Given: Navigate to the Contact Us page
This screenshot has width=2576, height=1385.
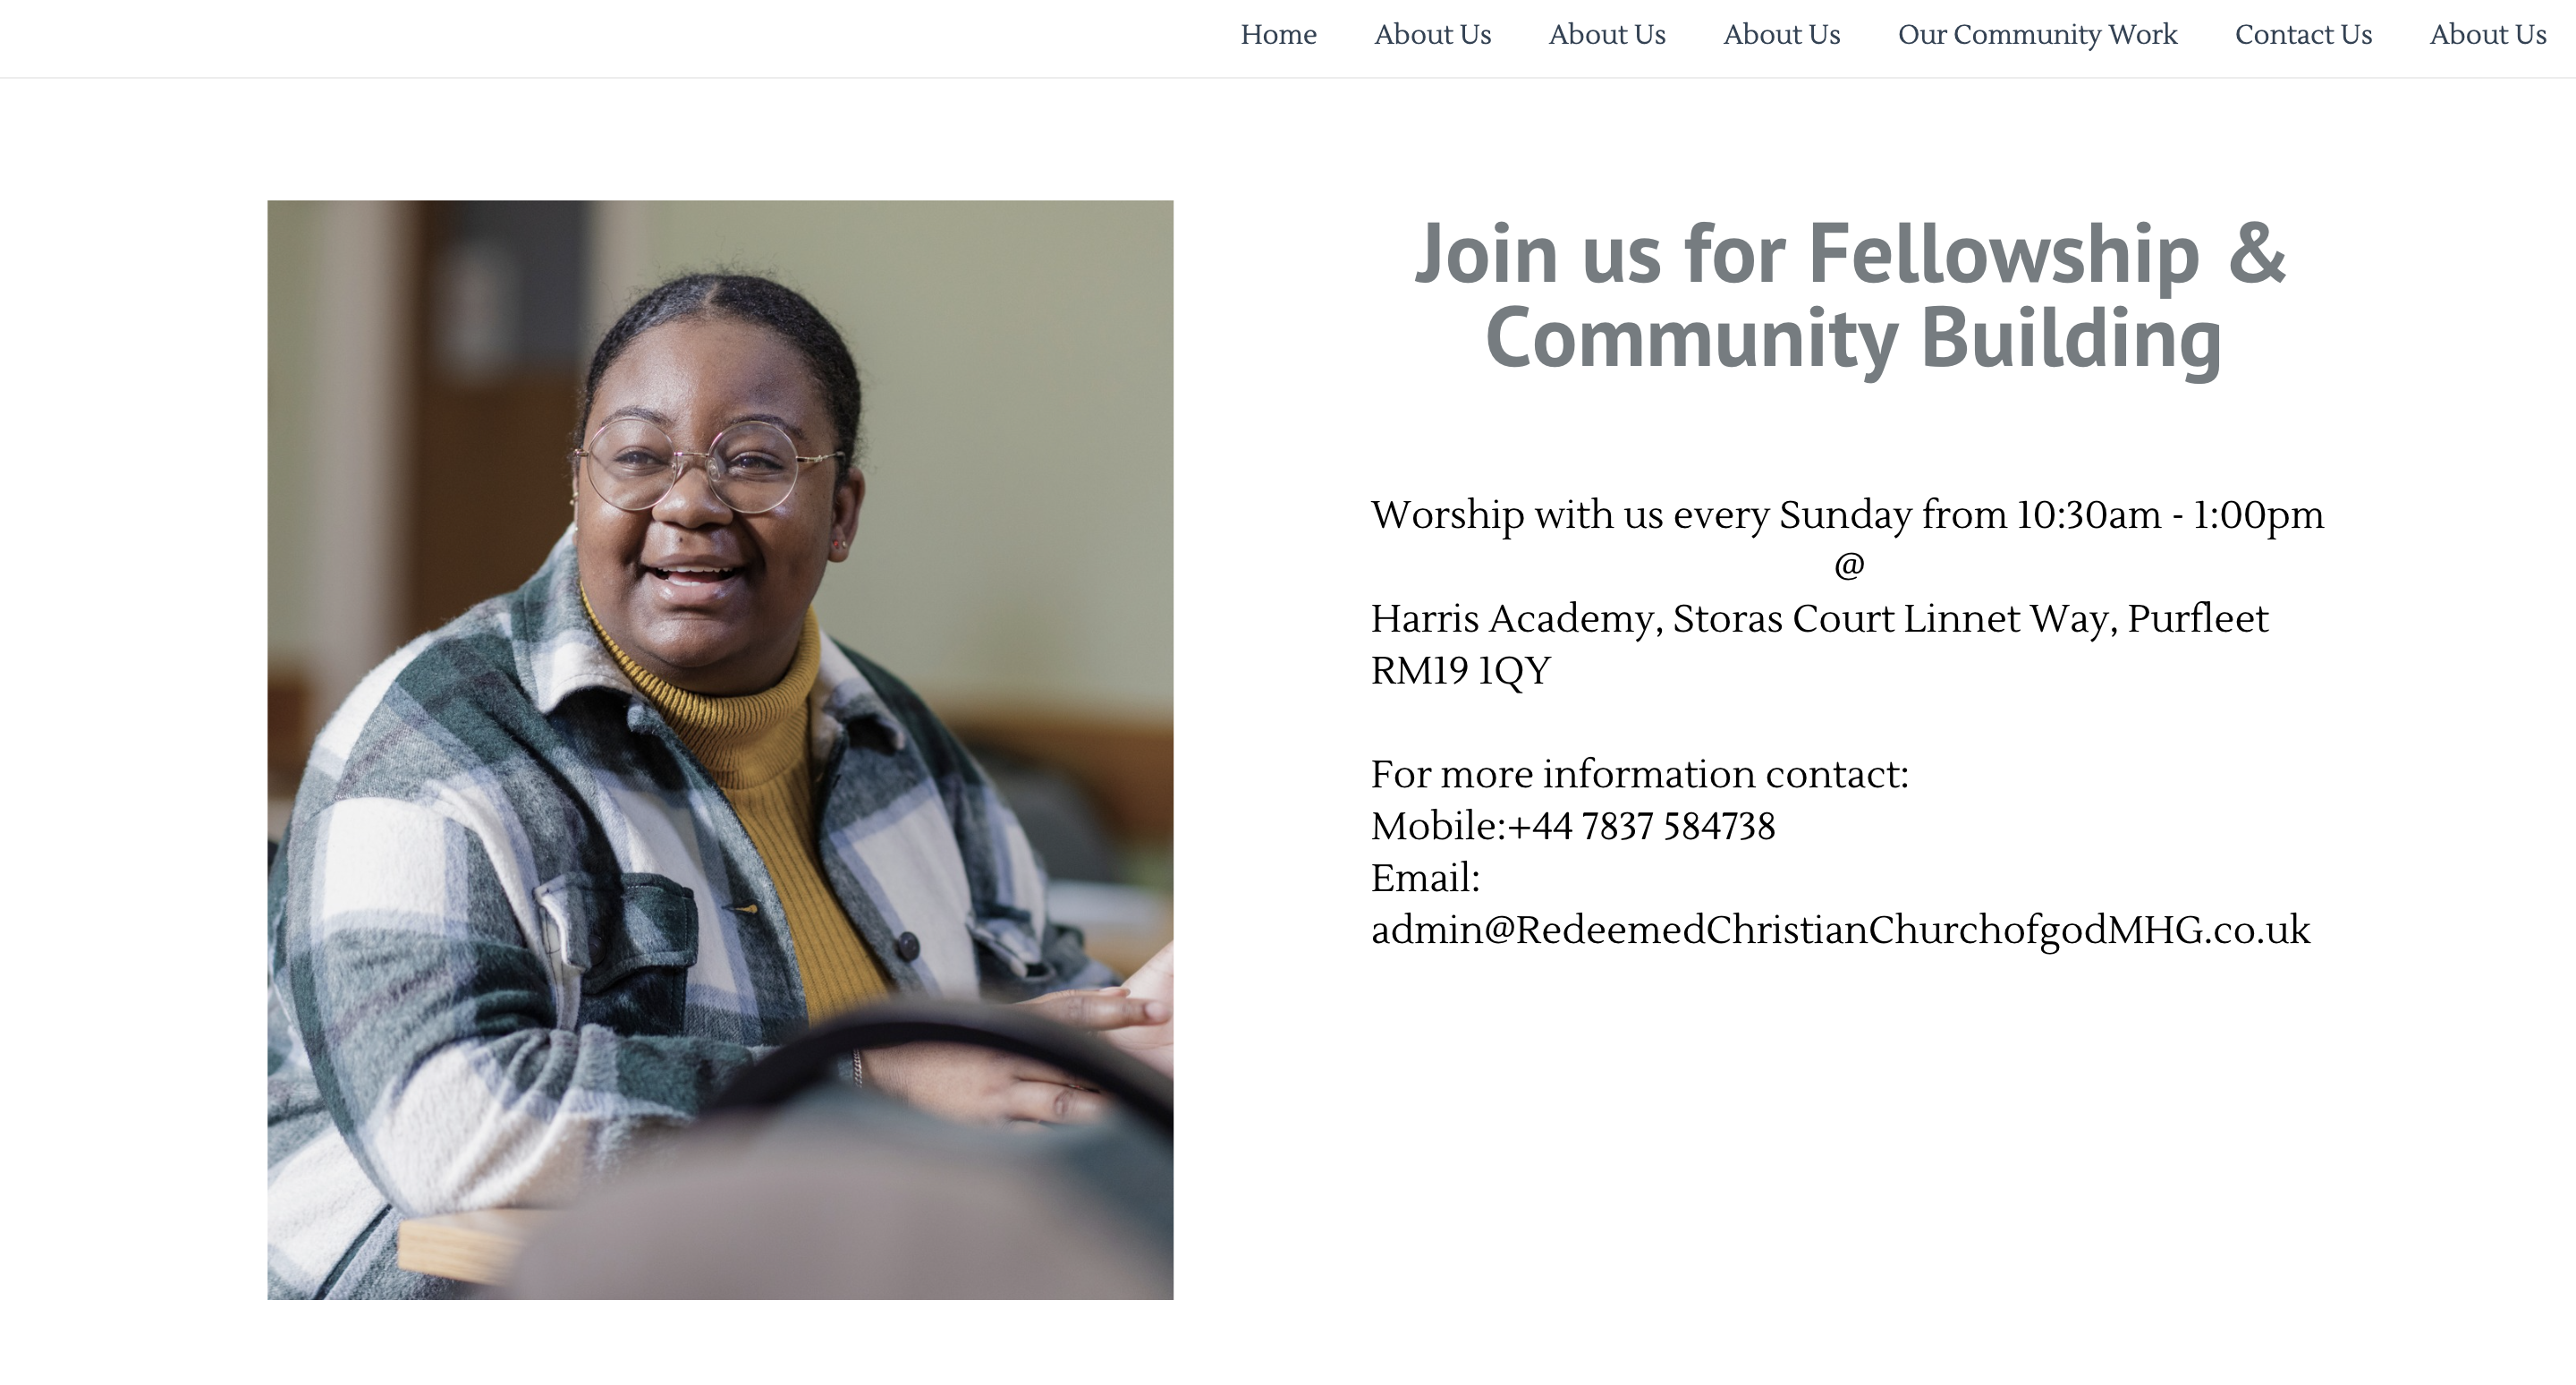Looking at the screenshot, I should (x=2303, y=35).
